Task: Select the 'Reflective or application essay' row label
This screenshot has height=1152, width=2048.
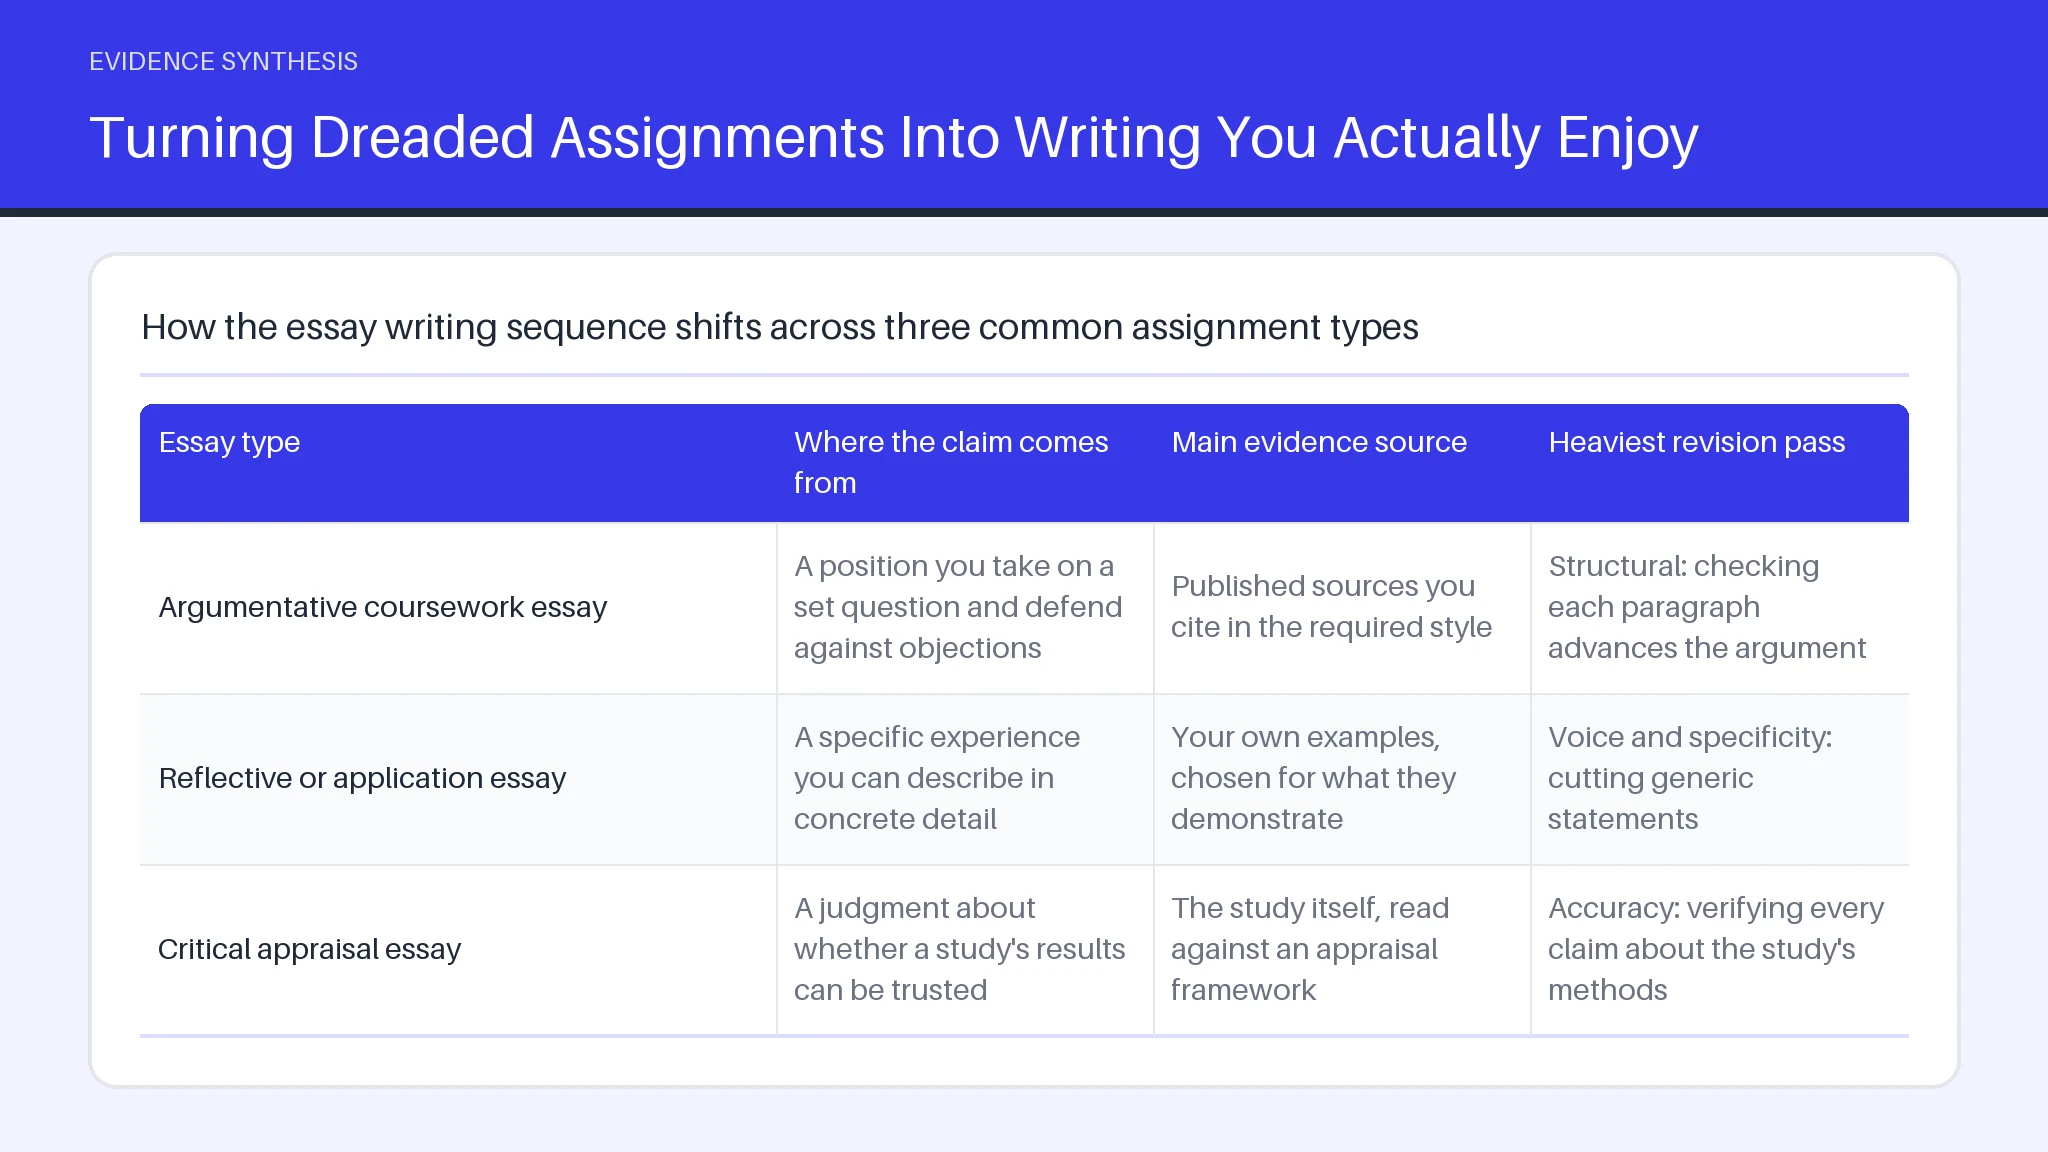Action: tap(458, 779)
